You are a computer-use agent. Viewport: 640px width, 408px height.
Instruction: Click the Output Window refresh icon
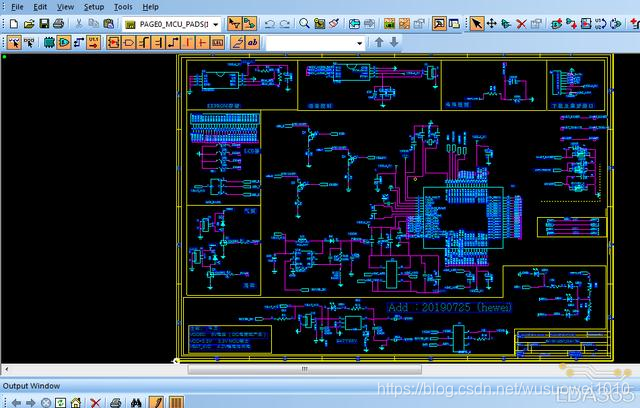[60, 403]
